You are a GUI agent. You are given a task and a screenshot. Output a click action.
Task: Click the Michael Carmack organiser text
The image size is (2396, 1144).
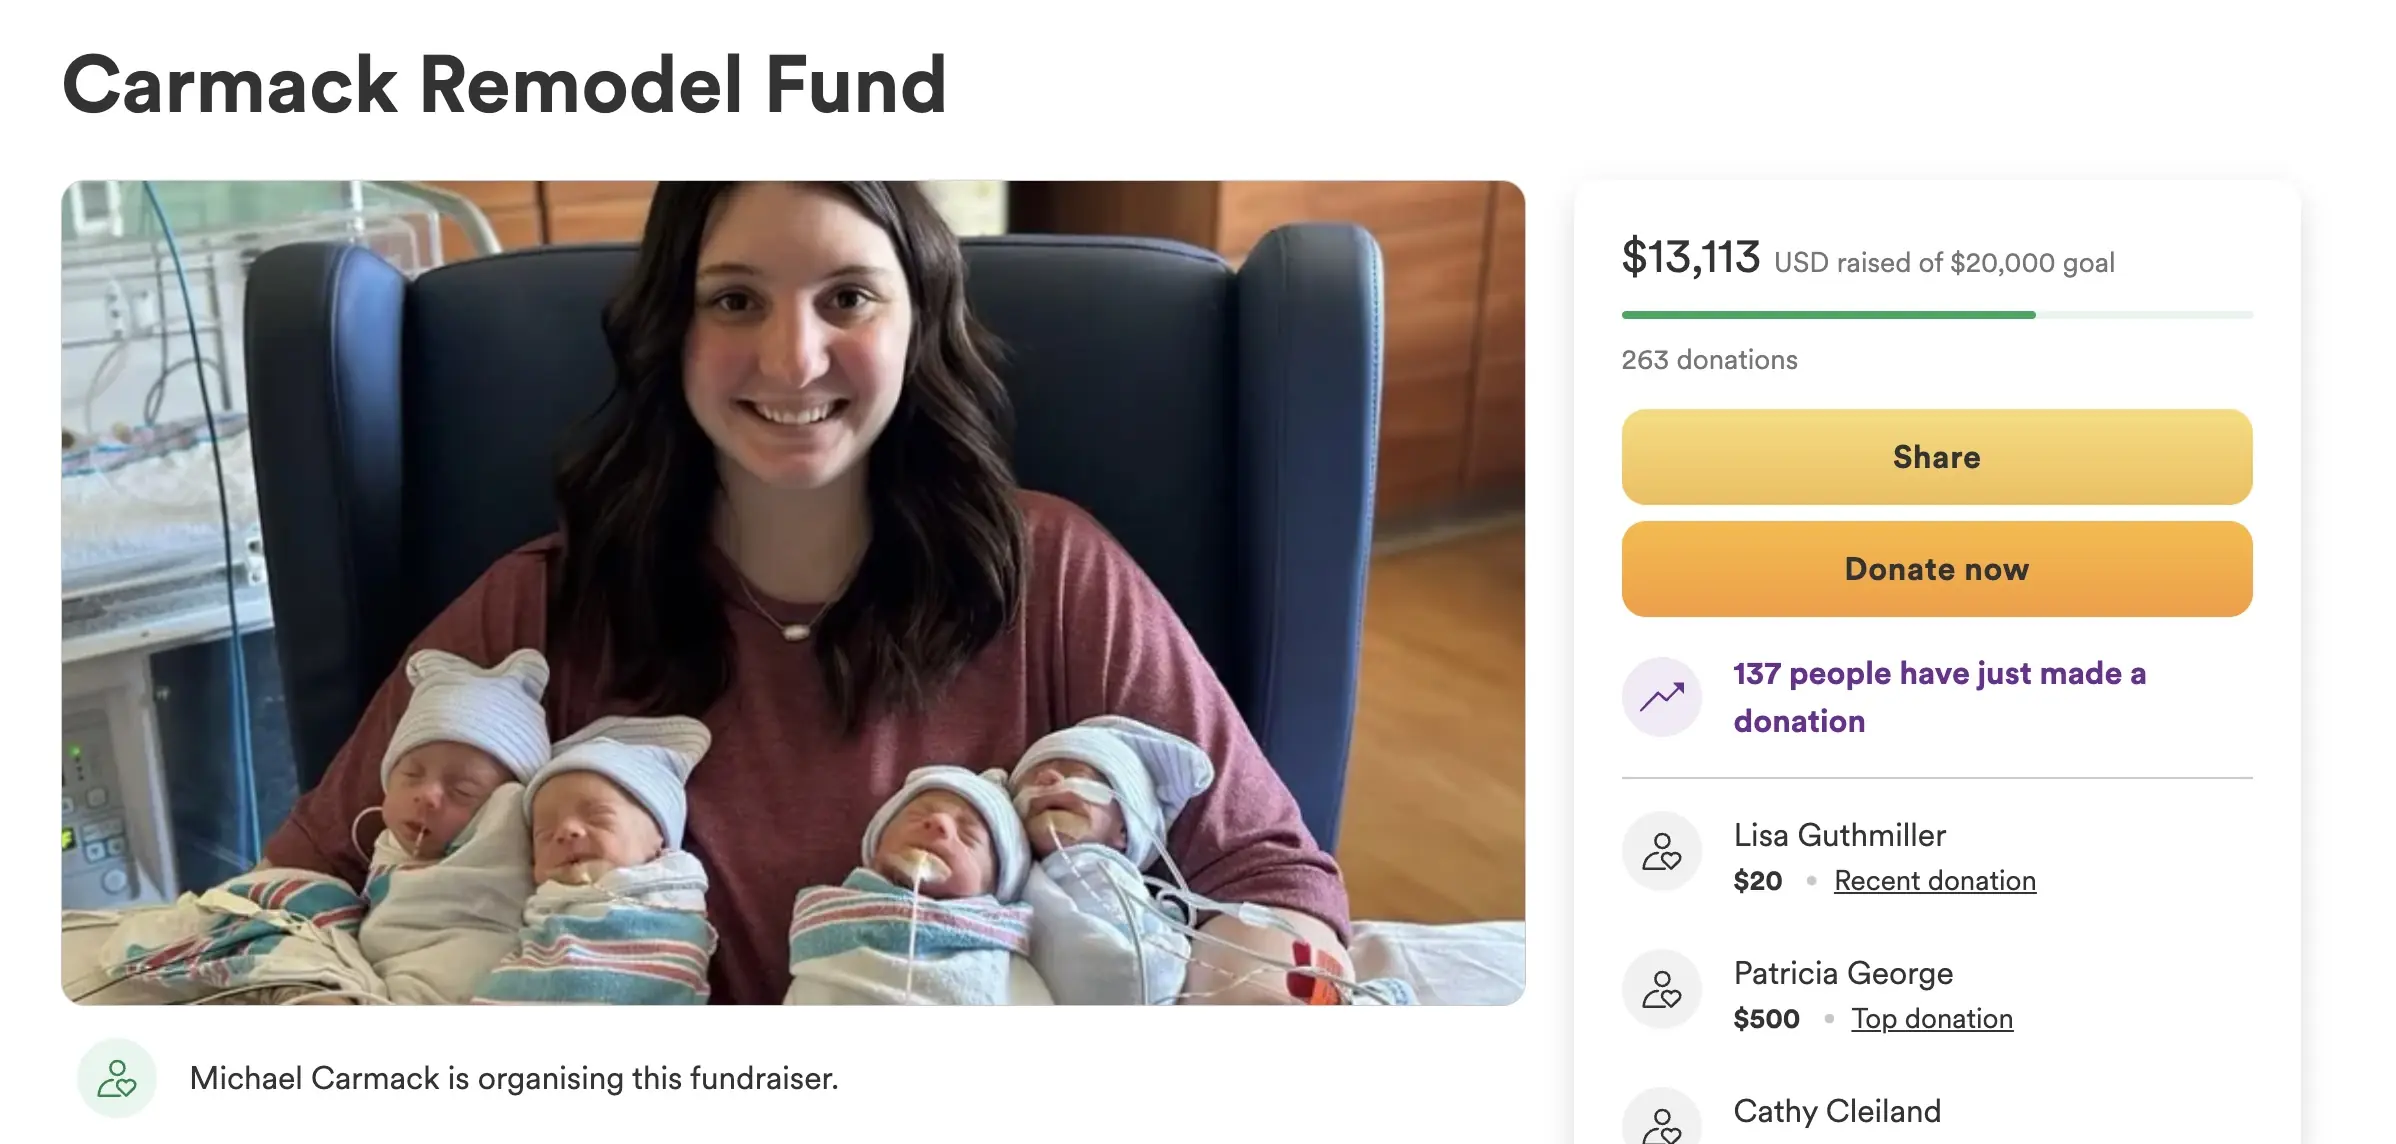click(x=514, y=1078)
